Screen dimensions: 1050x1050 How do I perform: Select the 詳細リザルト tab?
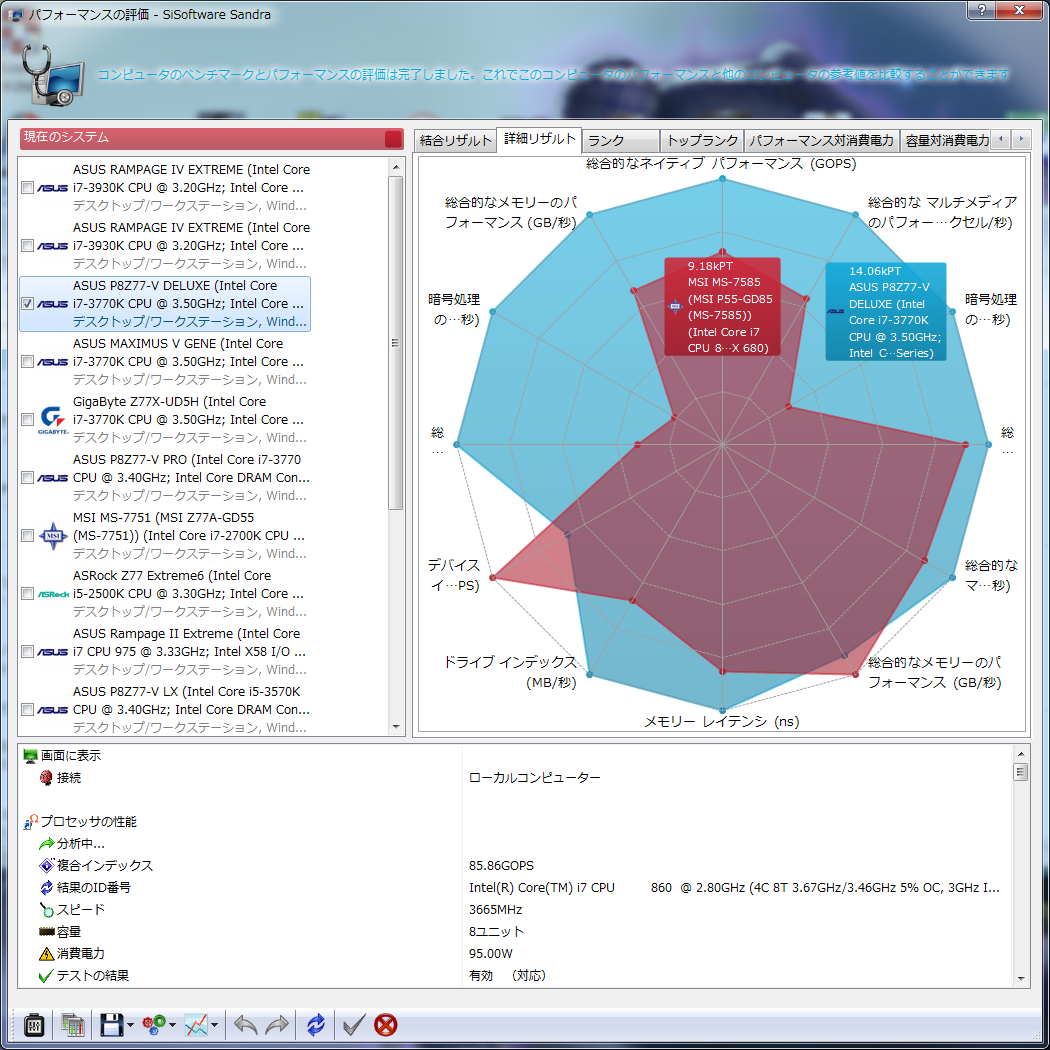pyautogui.click(x=539, y=139)
